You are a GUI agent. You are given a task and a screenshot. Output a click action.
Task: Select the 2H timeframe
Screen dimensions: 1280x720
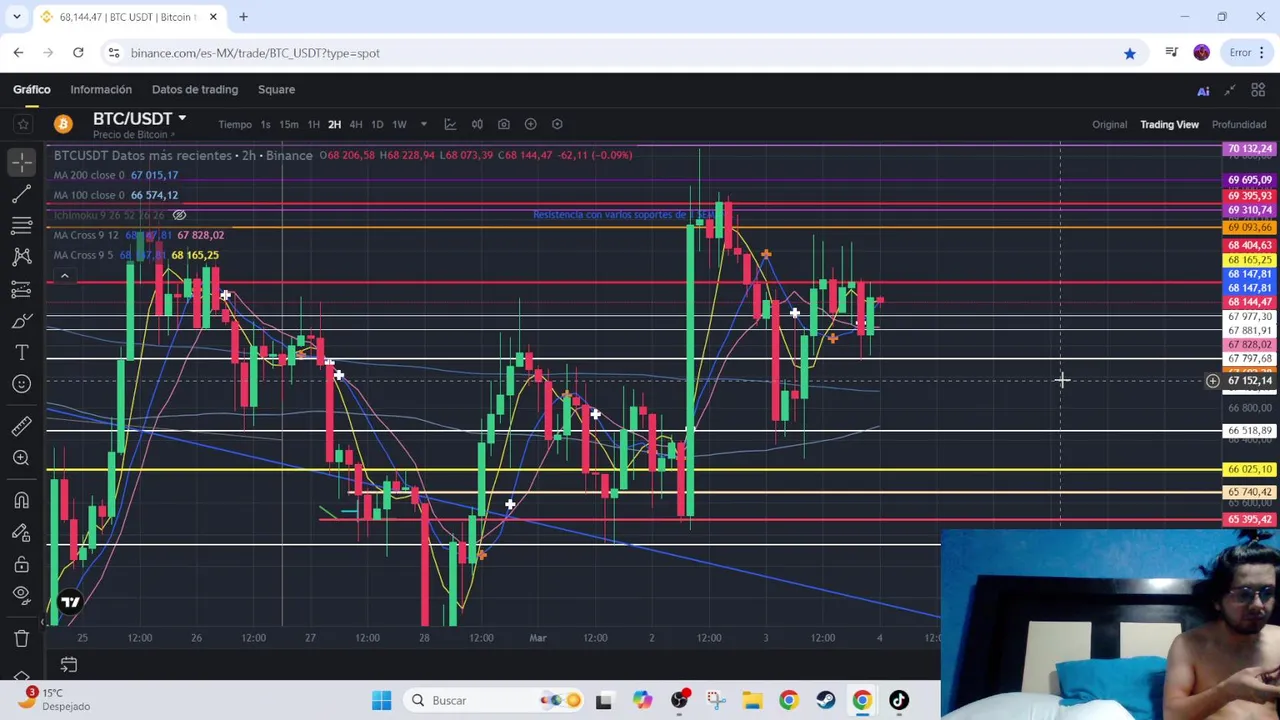pyautogui.click(x=334, y=124)
